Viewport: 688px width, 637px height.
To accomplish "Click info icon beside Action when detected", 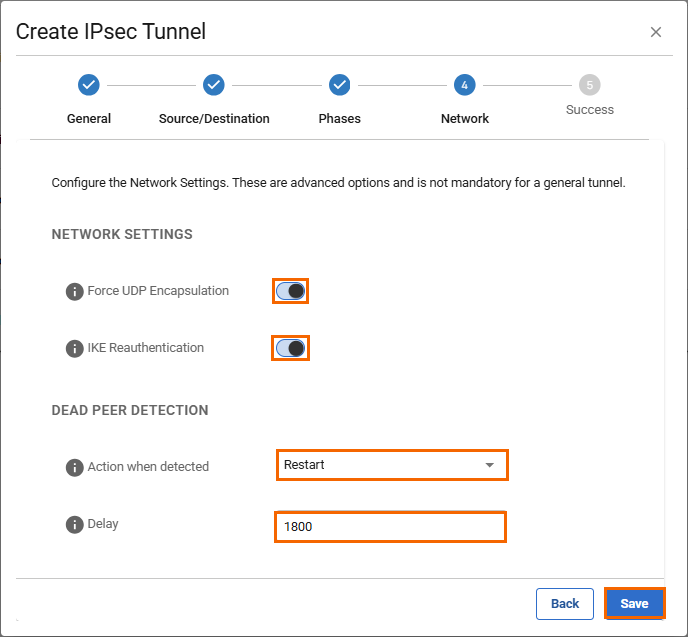I will pos(74,467).
